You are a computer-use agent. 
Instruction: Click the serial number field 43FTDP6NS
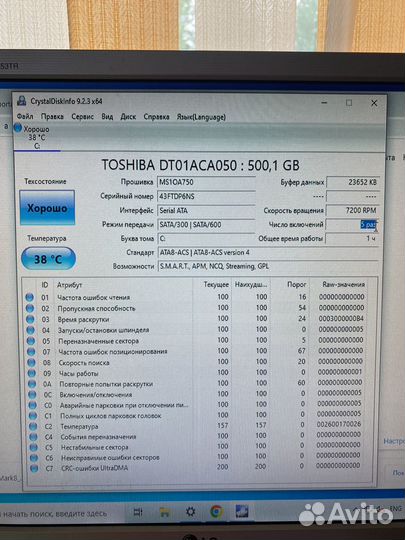click(206, 196)
